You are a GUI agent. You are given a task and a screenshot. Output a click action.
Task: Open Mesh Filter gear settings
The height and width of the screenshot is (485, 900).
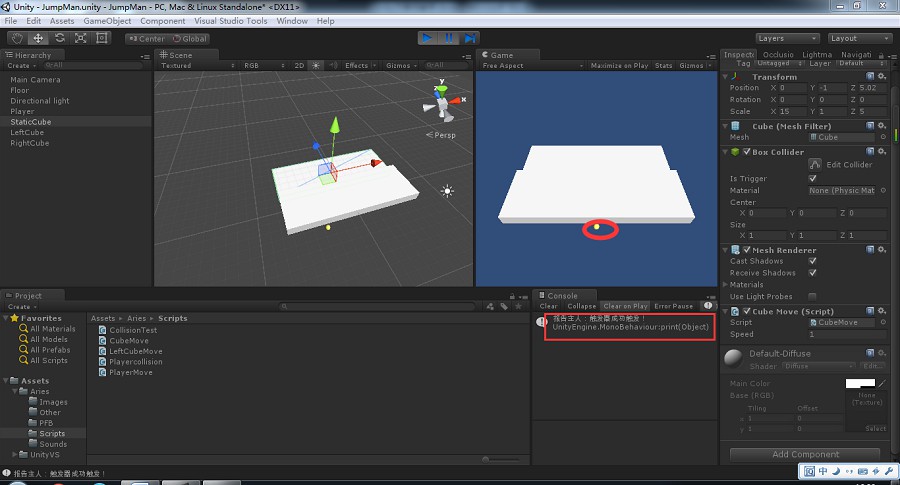(x=882, y=126)
